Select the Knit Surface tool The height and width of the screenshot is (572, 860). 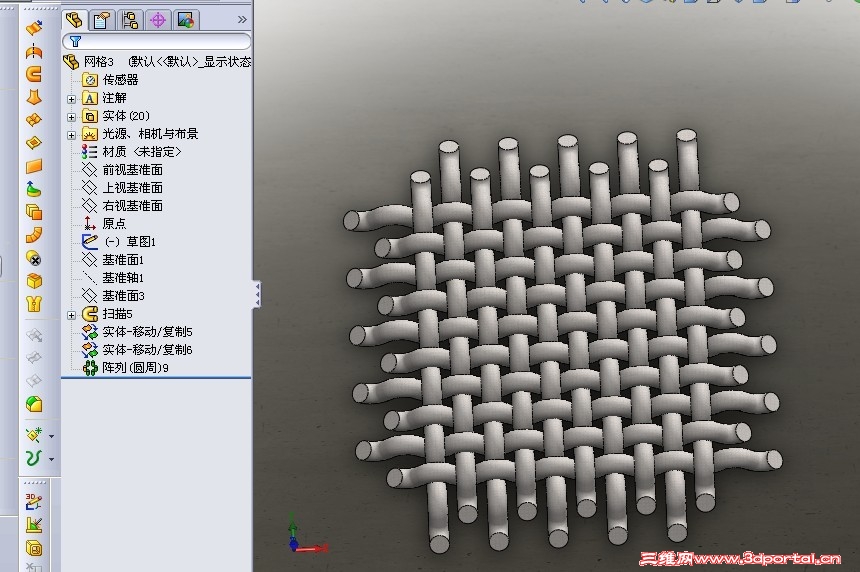click(x=34, y=304)
